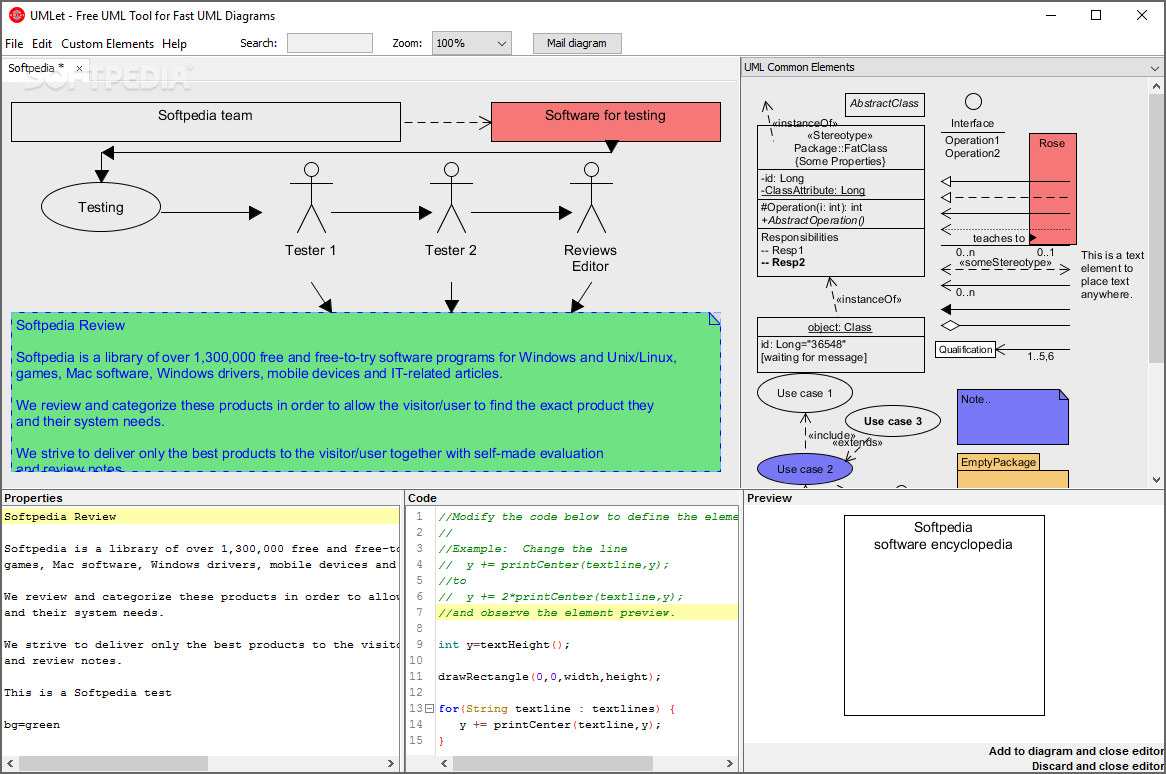Pick the AbstractClass palette element
Viewport: 1166px width, 774px height.
(884, 104)
